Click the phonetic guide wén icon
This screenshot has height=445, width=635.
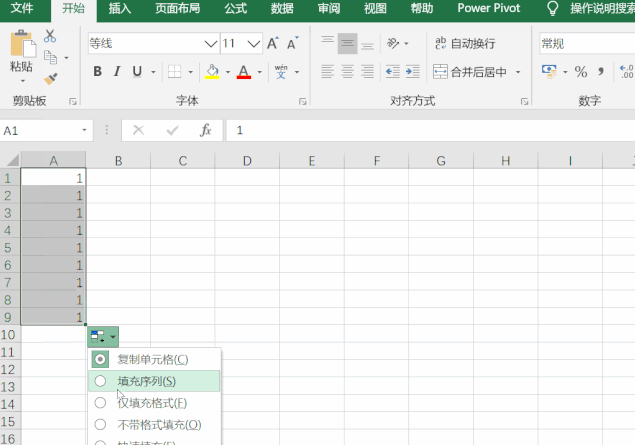point(281,72)
